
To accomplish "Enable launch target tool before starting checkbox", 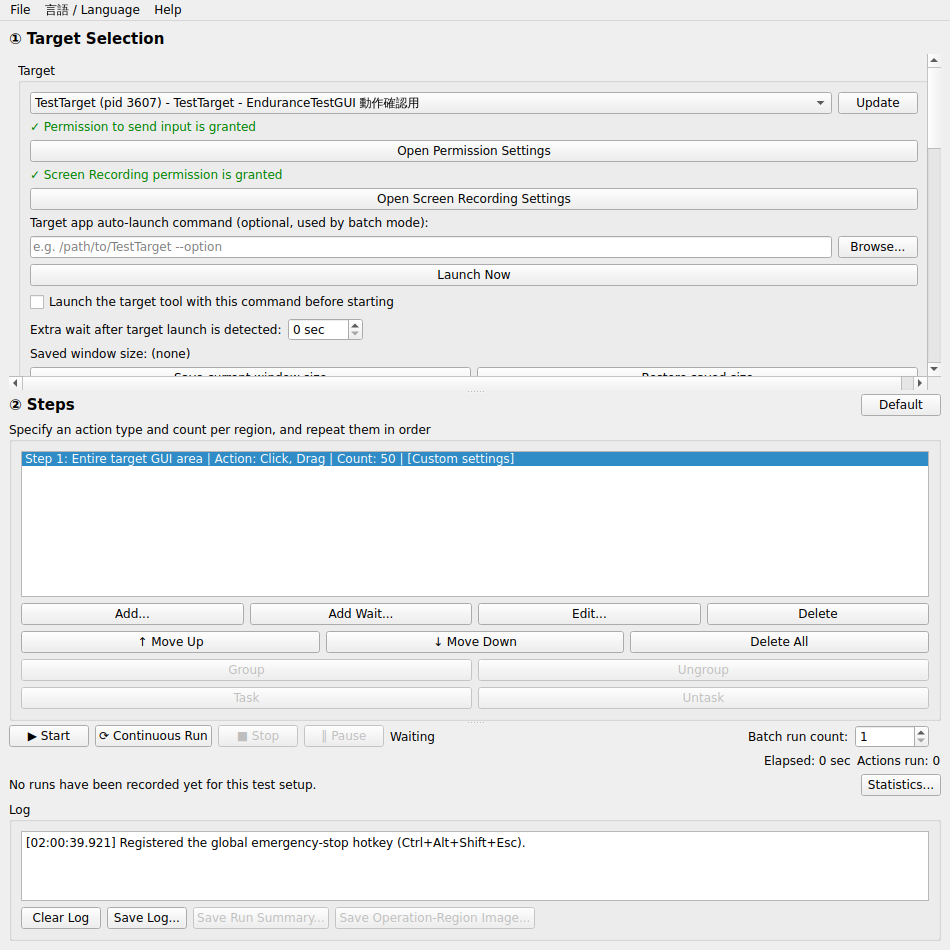I will click(37, 302).
